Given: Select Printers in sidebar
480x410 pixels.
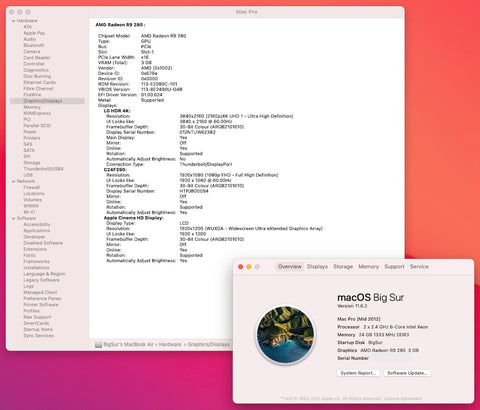Looking at the screenshot, I should point(32,138).
